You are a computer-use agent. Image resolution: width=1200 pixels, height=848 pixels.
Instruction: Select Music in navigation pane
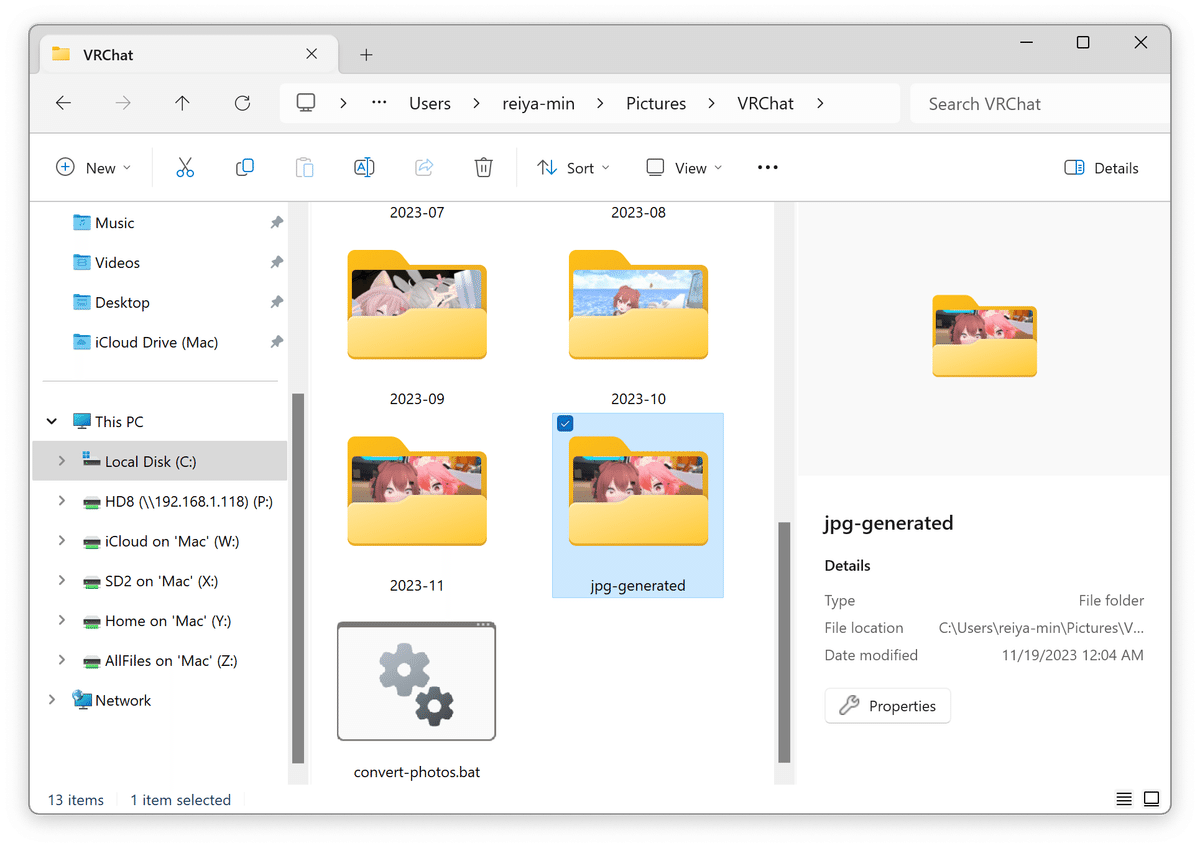(x=115, y=223)
